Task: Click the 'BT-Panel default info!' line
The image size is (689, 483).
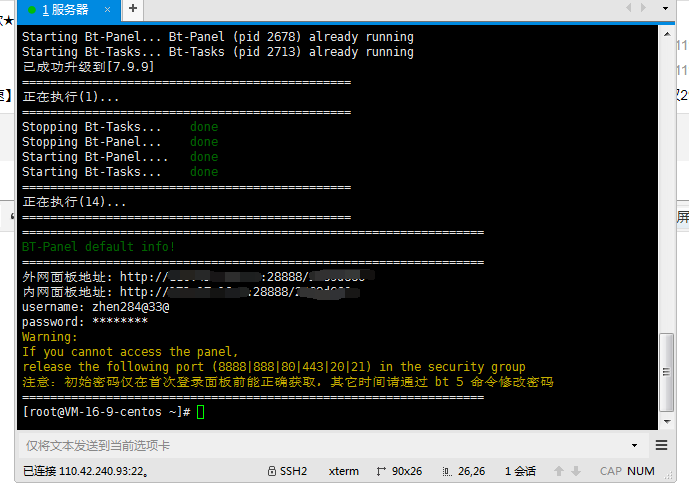Action: (x=98, y=247)
